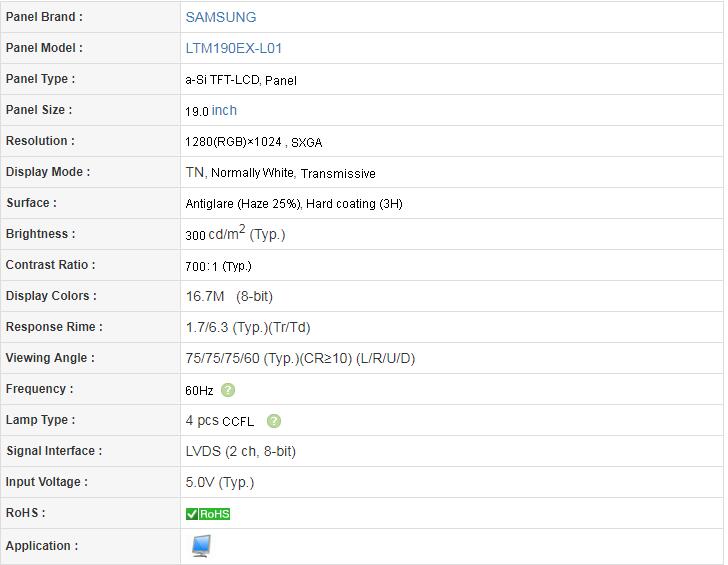Select the 'Surface :' label
728x565 pixels.
(x=31, y=203)
